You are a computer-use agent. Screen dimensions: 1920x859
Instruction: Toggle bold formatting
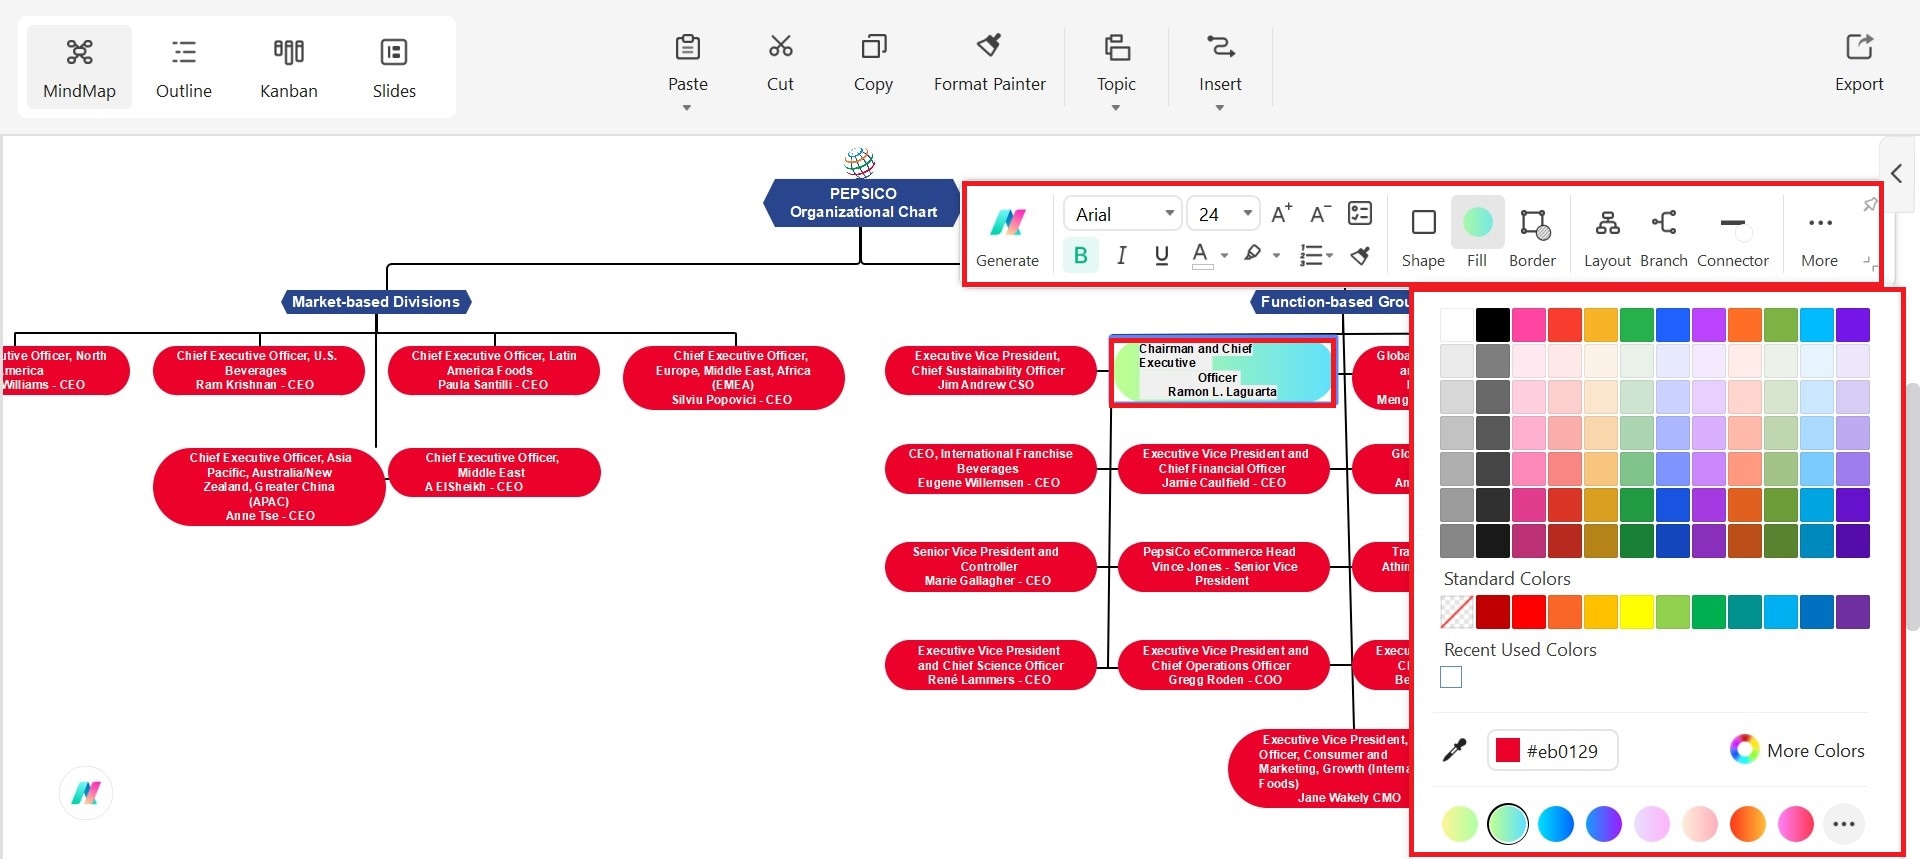pyautogui.click(x=1081, y=255)
